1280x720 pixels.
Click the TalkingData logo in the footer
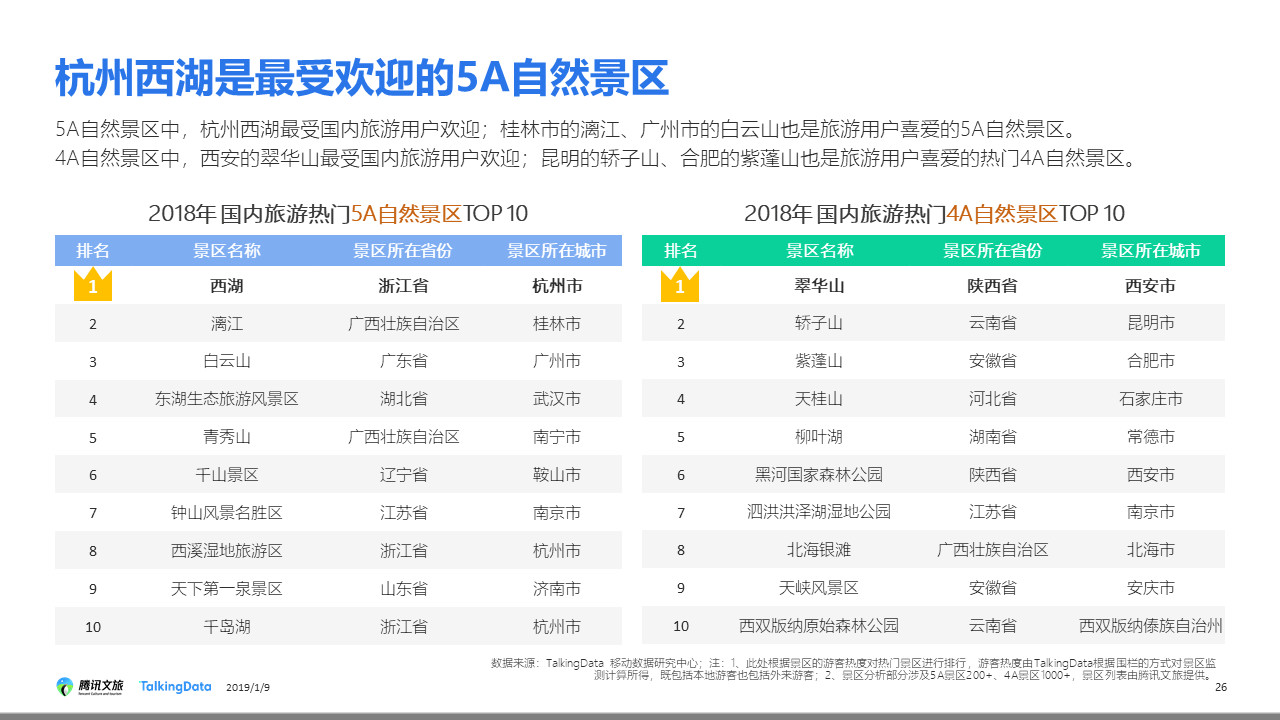tap(175, 686)
